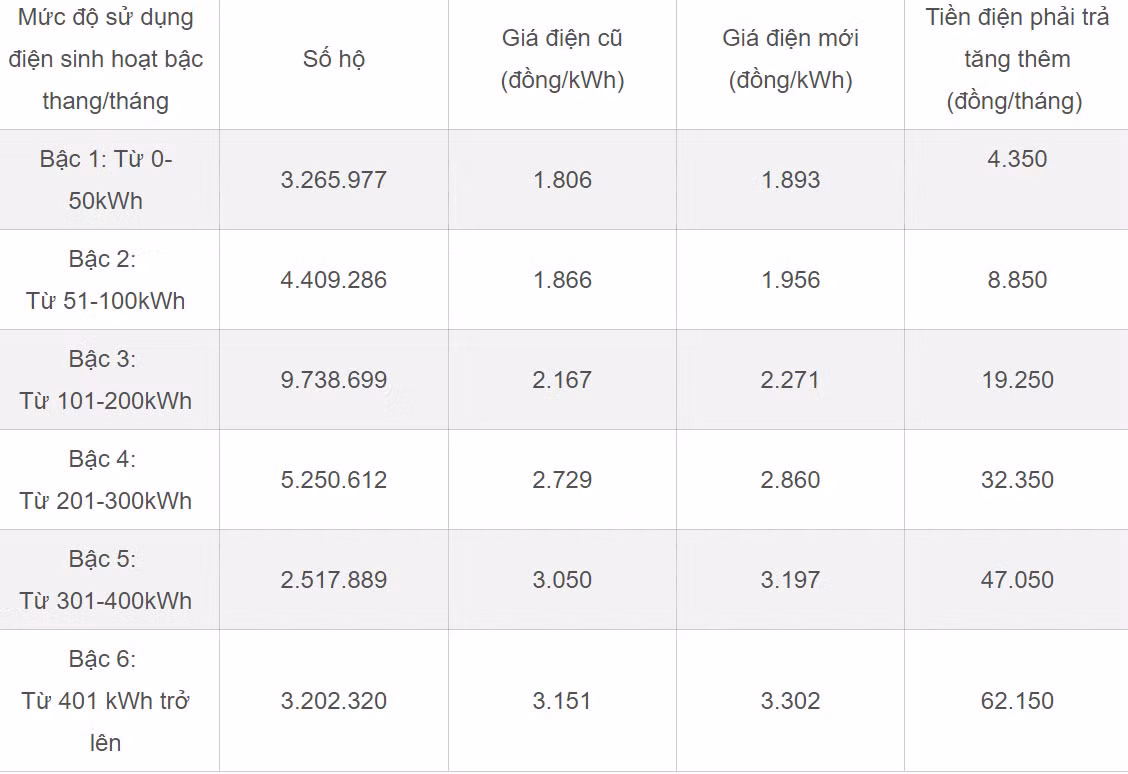Select the value 9.738.699 in Số hộ
Image resolution: width=1128 pixels, height=774 pixels.
[334, 380]
